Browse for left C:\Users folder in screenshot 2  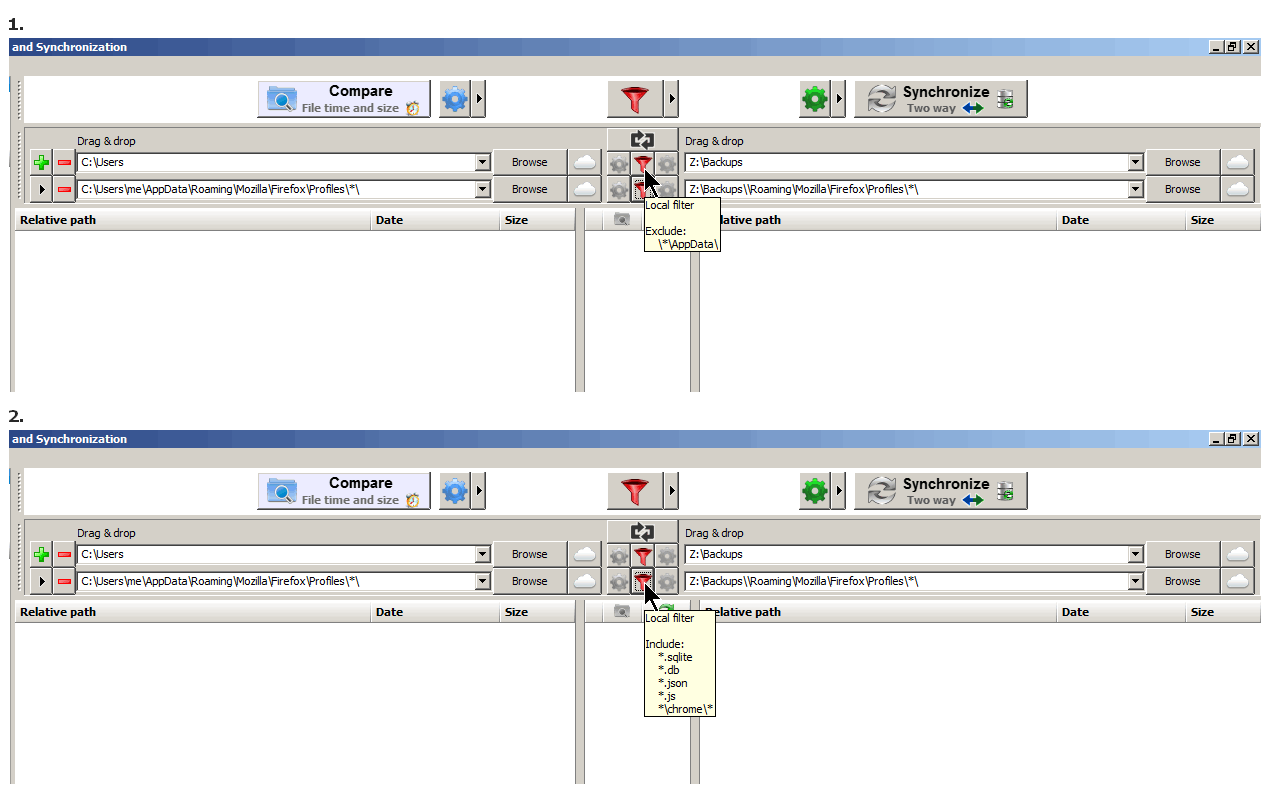pos(530,554)
